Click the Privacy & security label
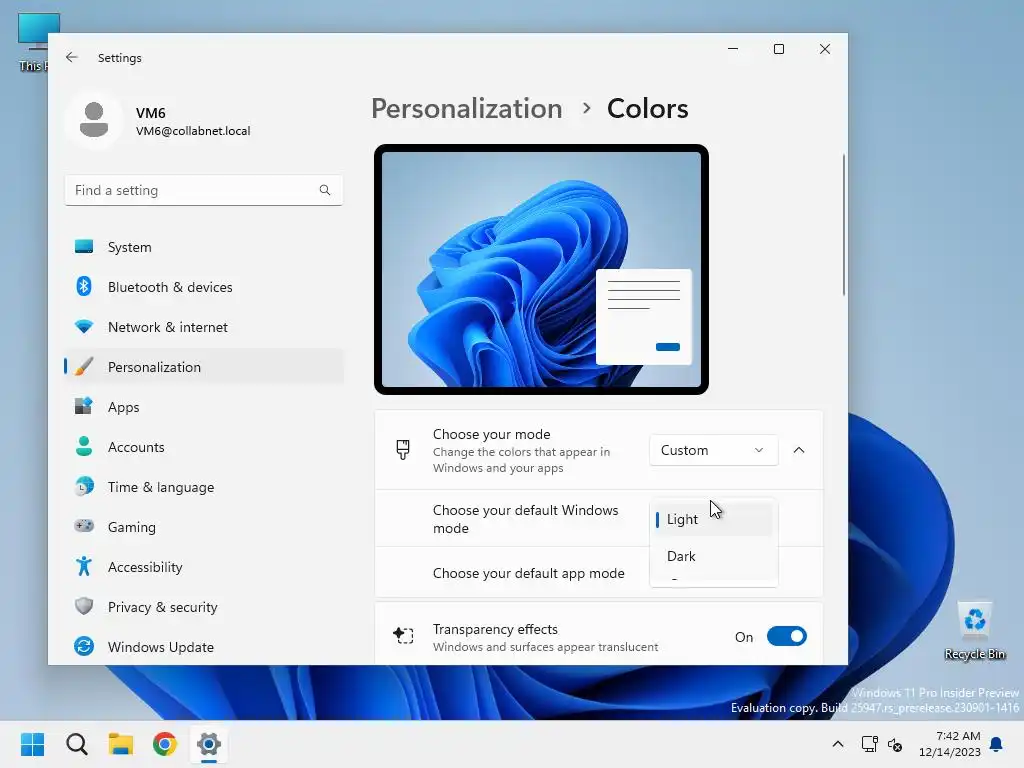Image resolution: width=1024 pixels, height=768 pixels. (x=163, y=607)
